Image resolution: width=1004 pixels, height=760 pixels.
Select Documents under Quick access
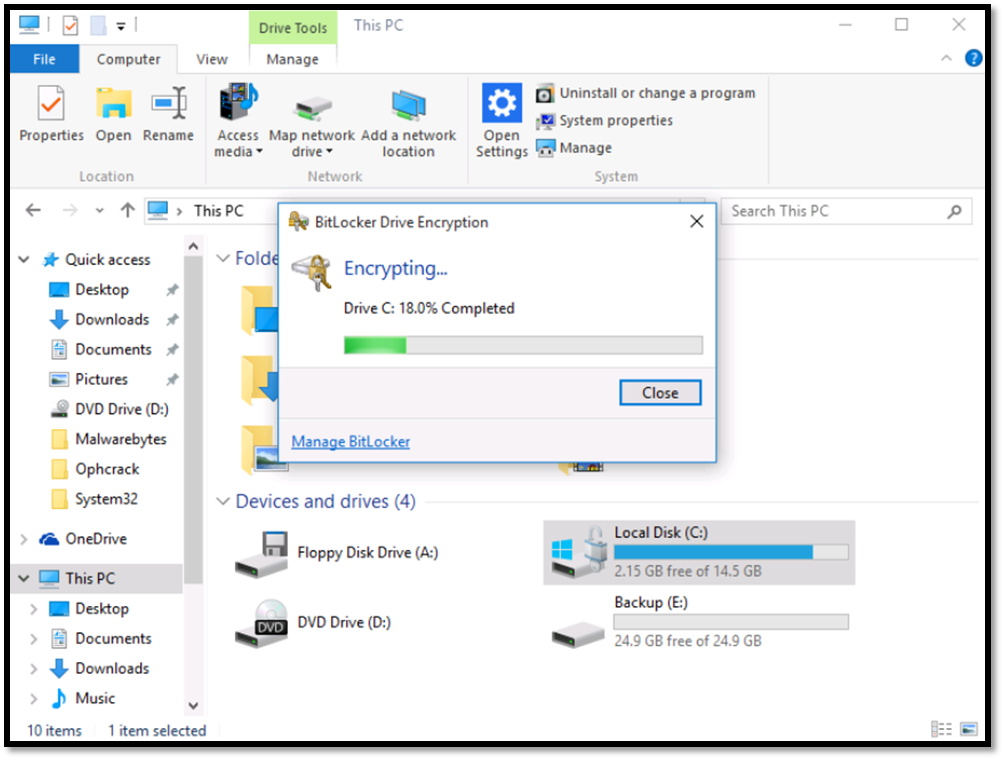pos(113,350)
